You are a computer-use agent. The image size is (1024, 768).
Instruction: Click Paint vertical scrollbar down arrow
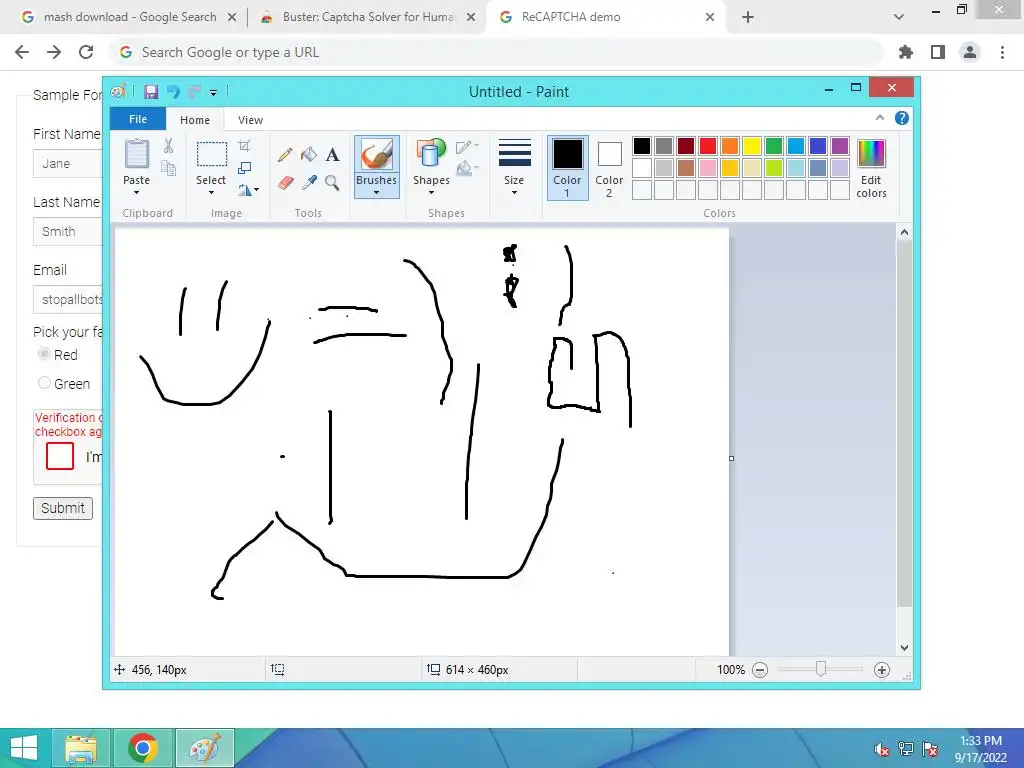click(x=904, y=648)
